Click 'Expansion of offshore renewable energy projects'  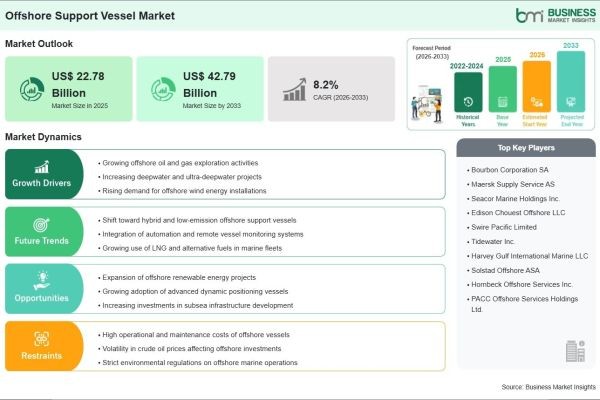click(x=177, y=278)
